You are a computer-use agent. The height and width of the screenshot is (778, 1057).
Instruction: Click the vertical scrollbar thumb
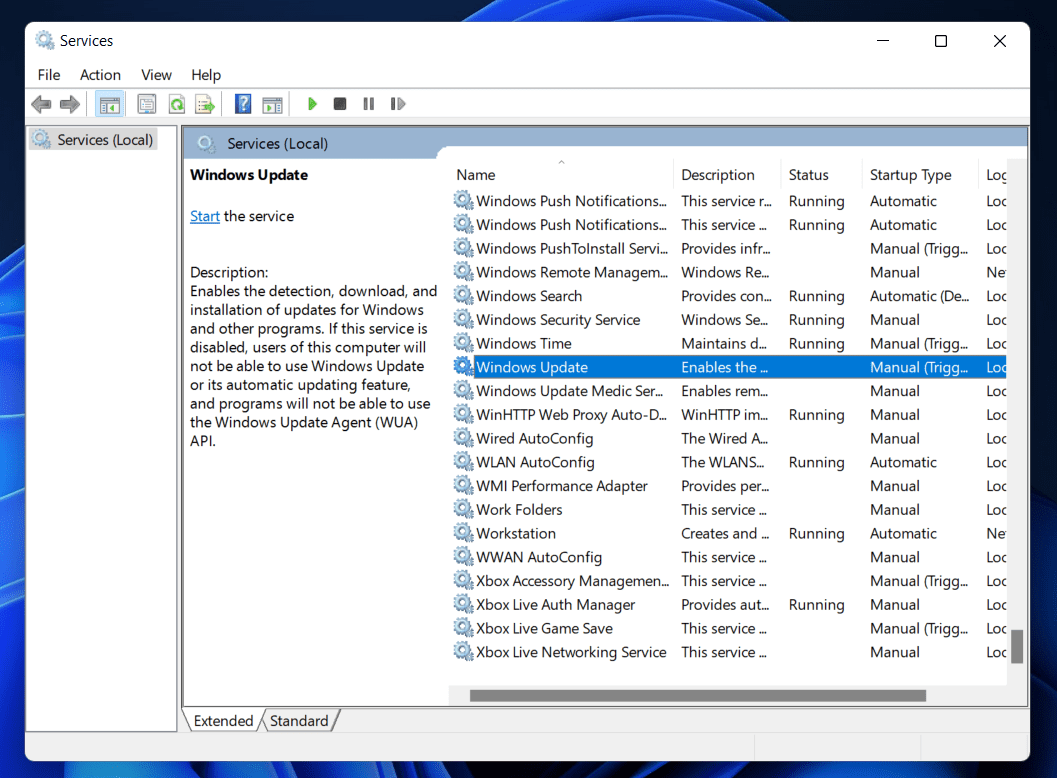pyautogui.click(x=1017, y=647)
